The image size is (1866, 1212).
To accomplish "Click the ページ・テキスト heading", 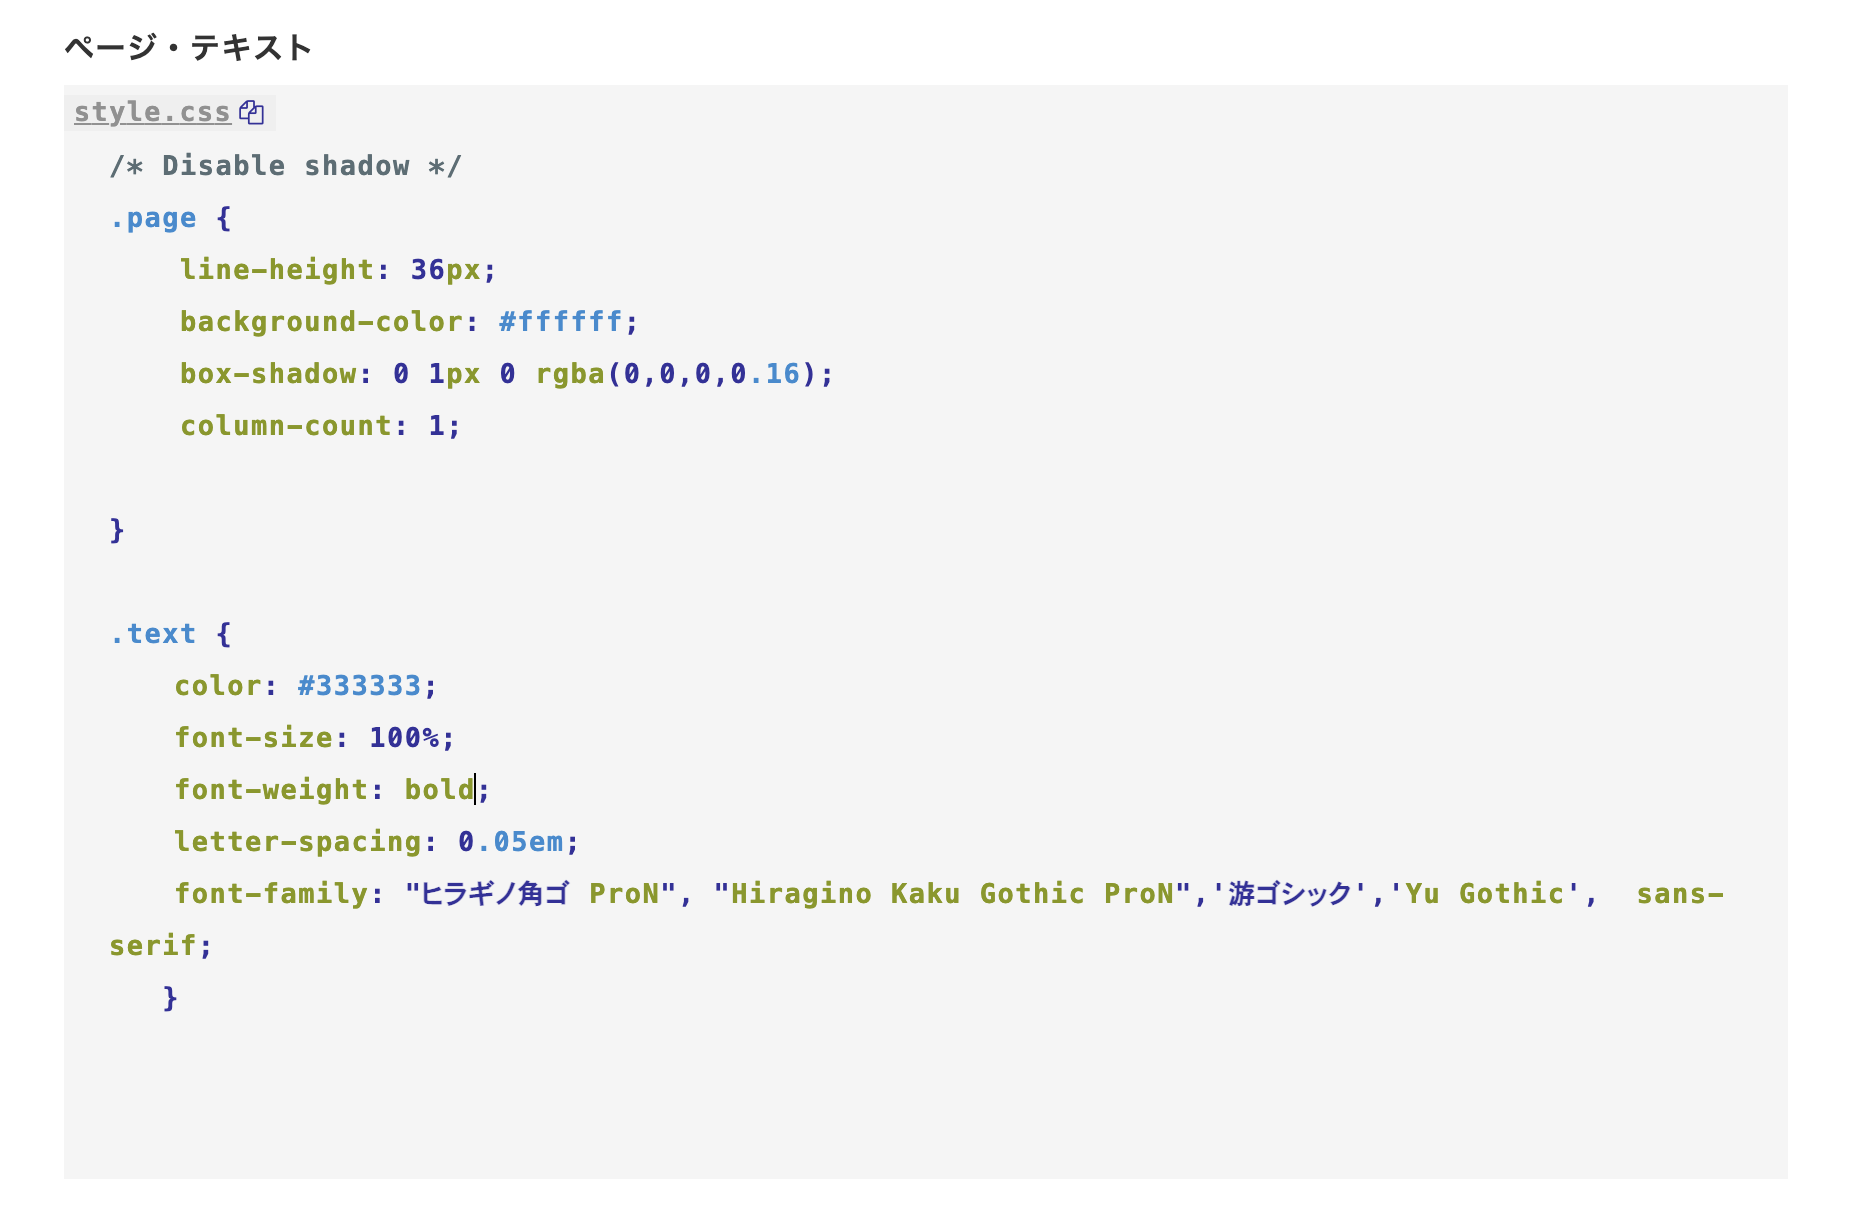I will (x=188, y=47).
